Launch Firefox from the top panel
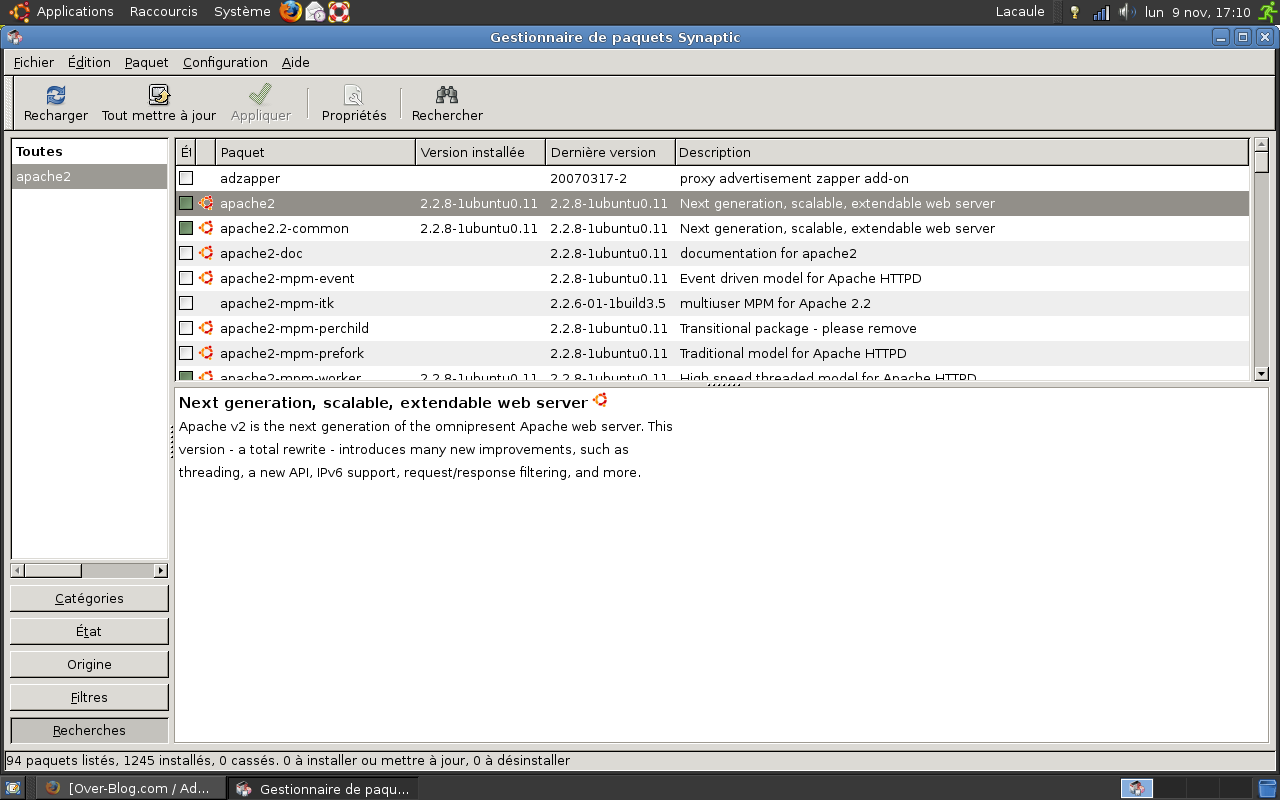Viewport: 1280px width, 800px height. click(291, 12)
